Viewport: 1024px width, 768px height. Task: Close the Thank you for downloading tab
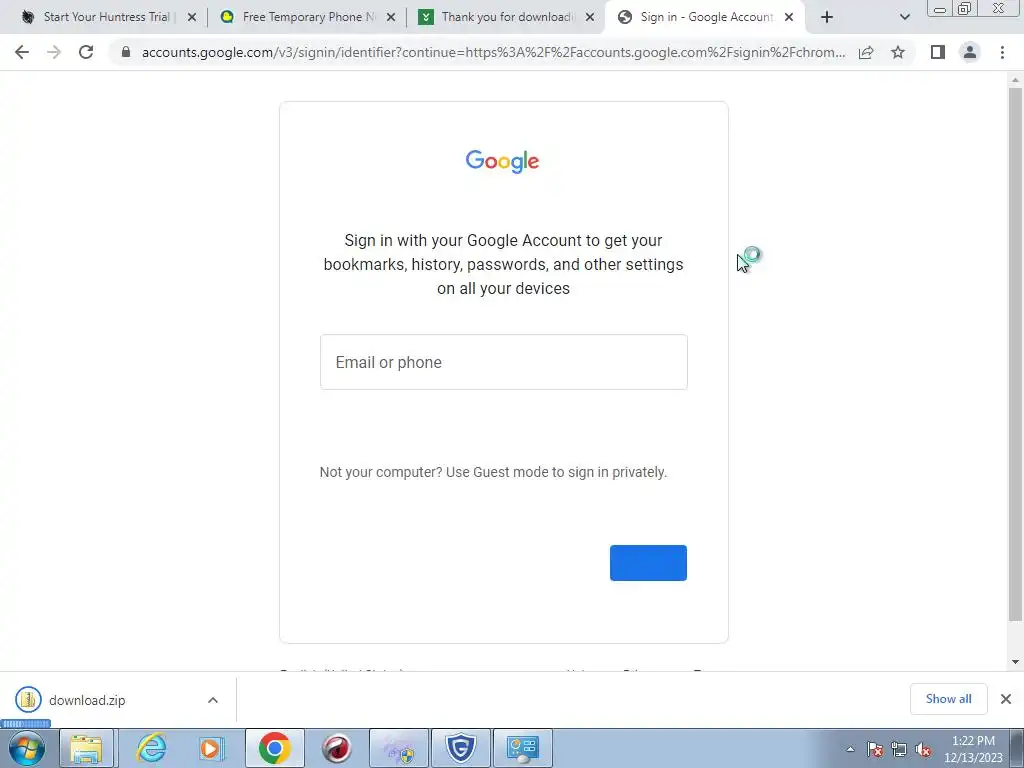[x=590, y=18]
